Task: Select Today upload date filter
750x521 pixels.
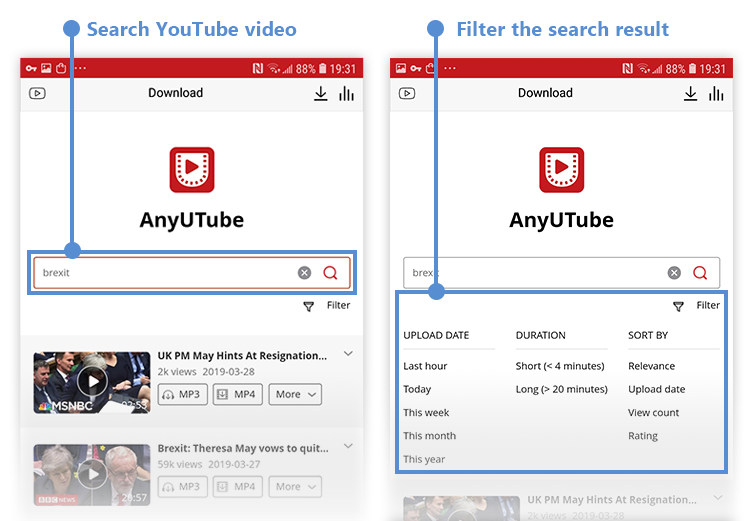Action: [x=417, y=389]
